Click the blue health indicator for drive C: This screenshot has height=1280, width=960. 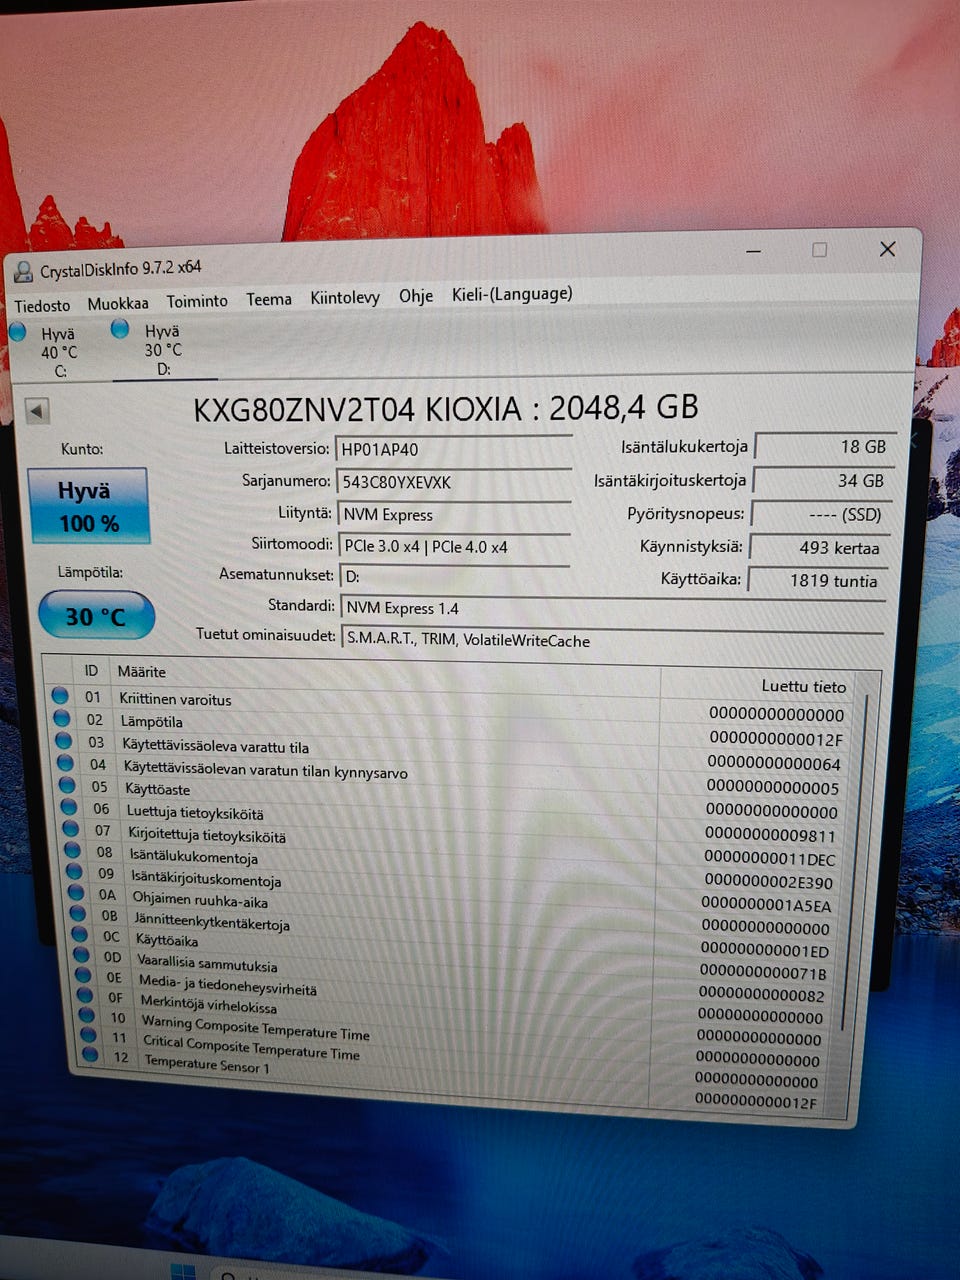17,331
